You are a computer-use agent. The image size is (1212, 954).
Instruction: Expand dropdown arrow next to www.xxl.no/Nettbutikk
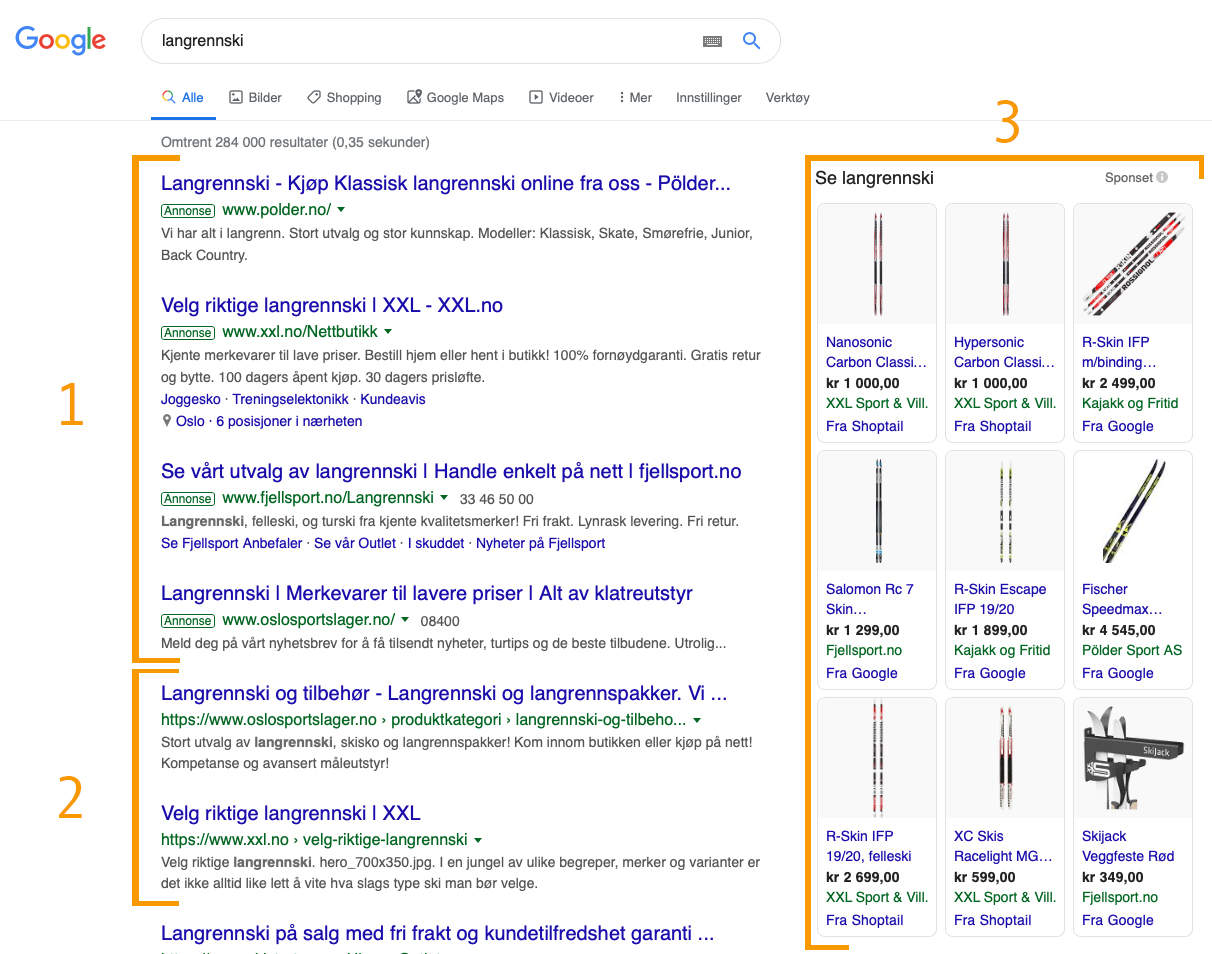coord(388,331)
